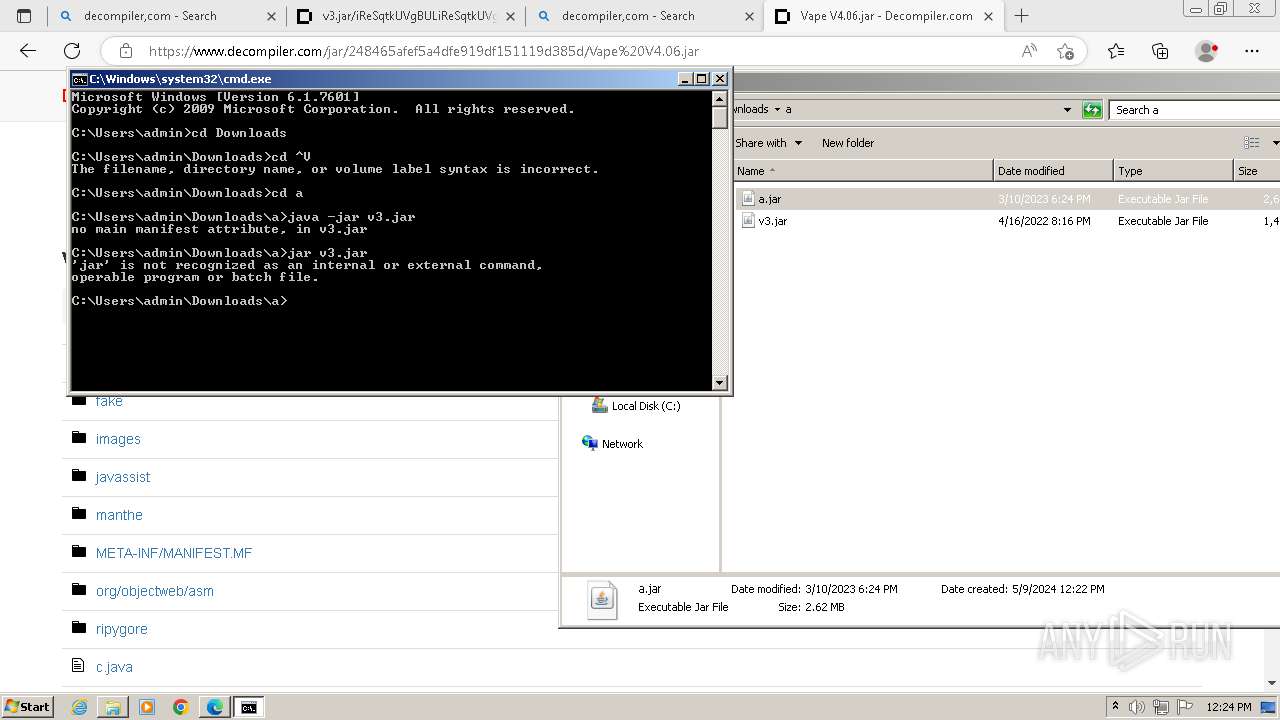
Task: Sort by Size column header
Action: (x=1257, y=171)
